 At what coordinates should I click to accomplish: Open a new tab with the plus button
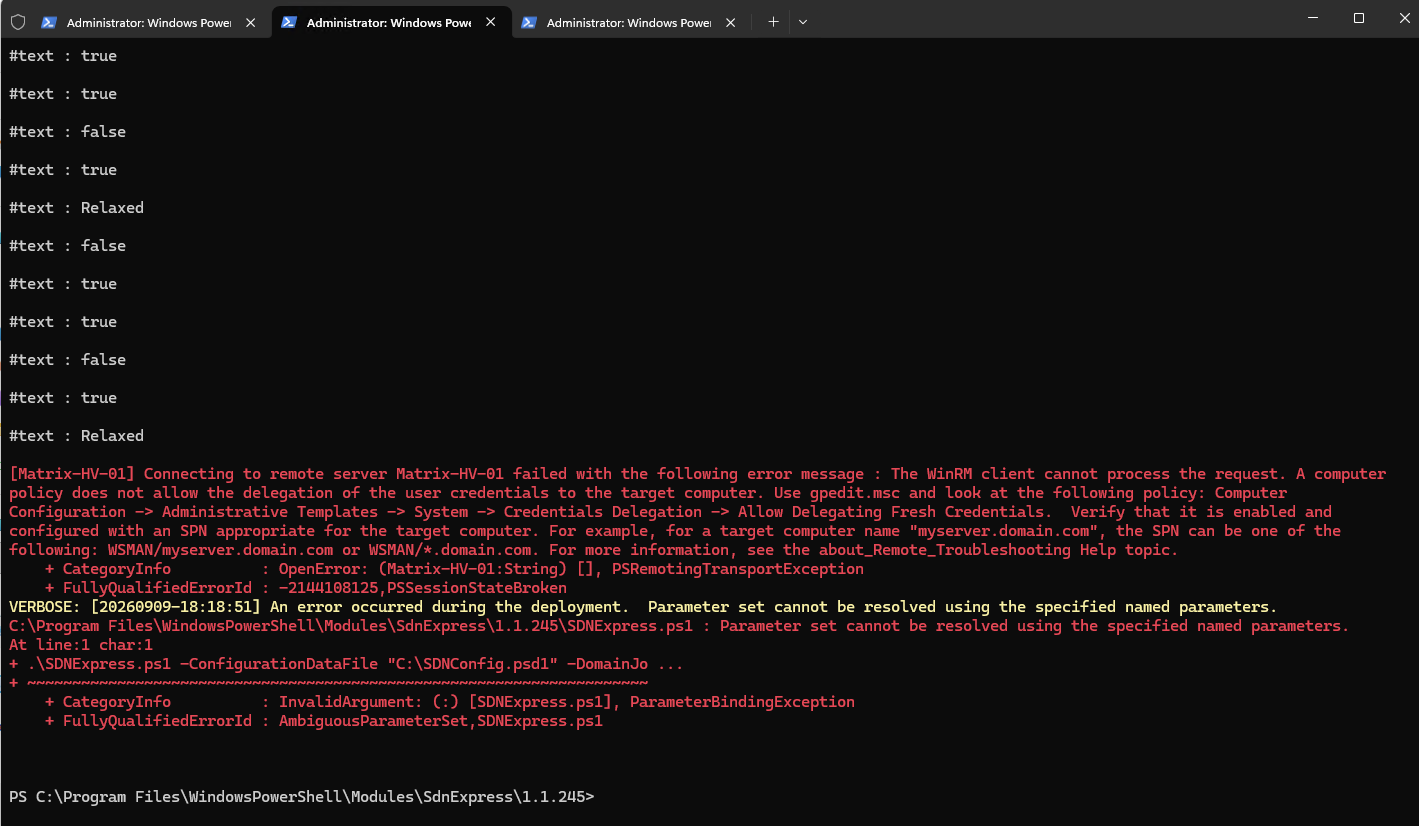click(773, 21)
